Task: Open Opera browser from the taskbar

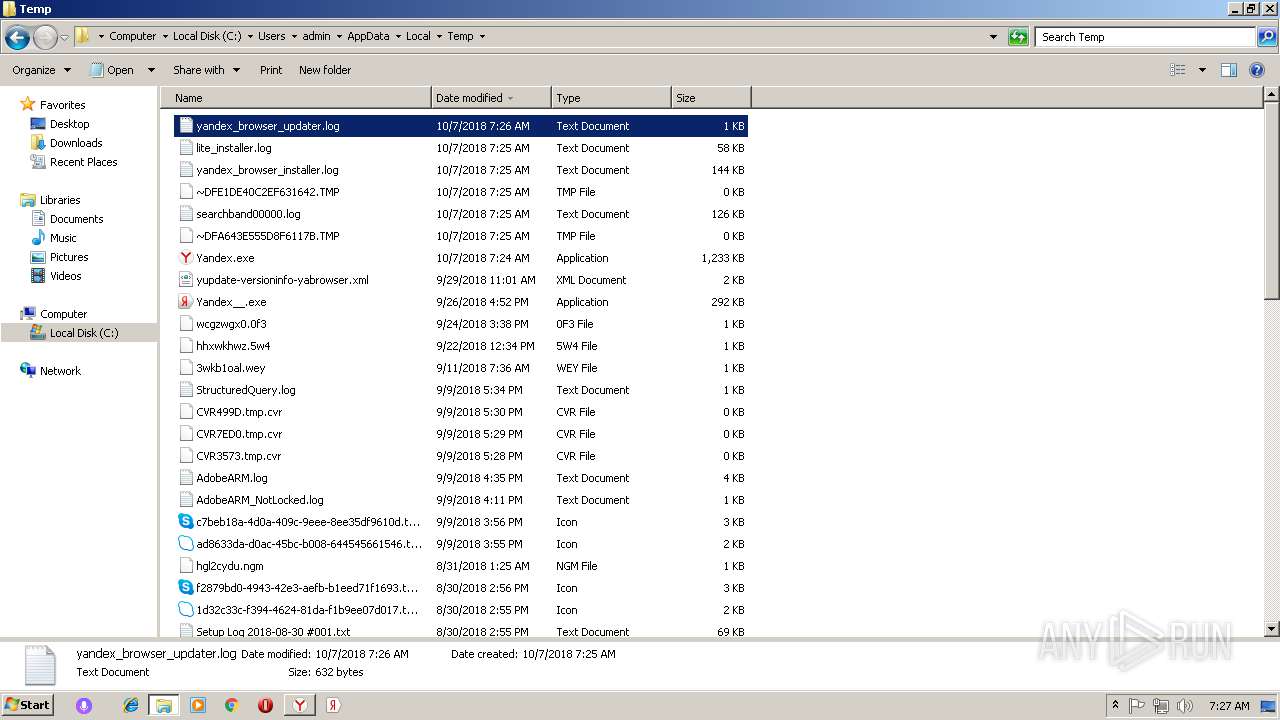Action: click(265, 705)
